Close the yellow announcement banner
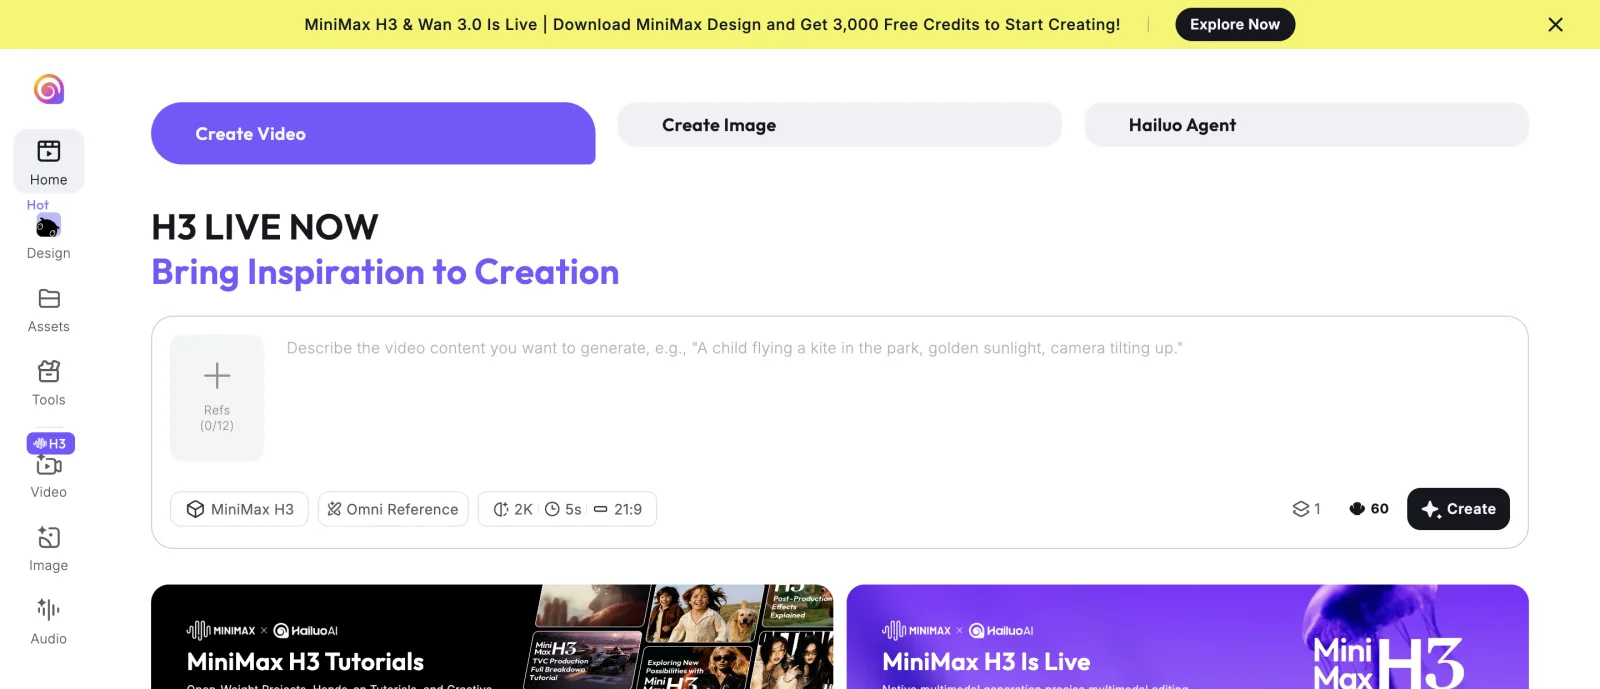This screenshot has height=689, width=1600. (x=1555, y=24)
